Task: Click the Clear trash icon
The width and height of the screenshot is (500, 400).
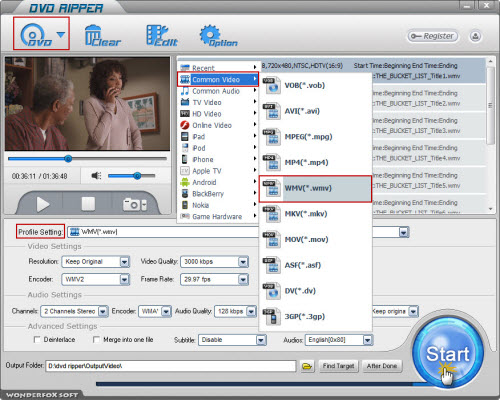Action: [102, 35]
